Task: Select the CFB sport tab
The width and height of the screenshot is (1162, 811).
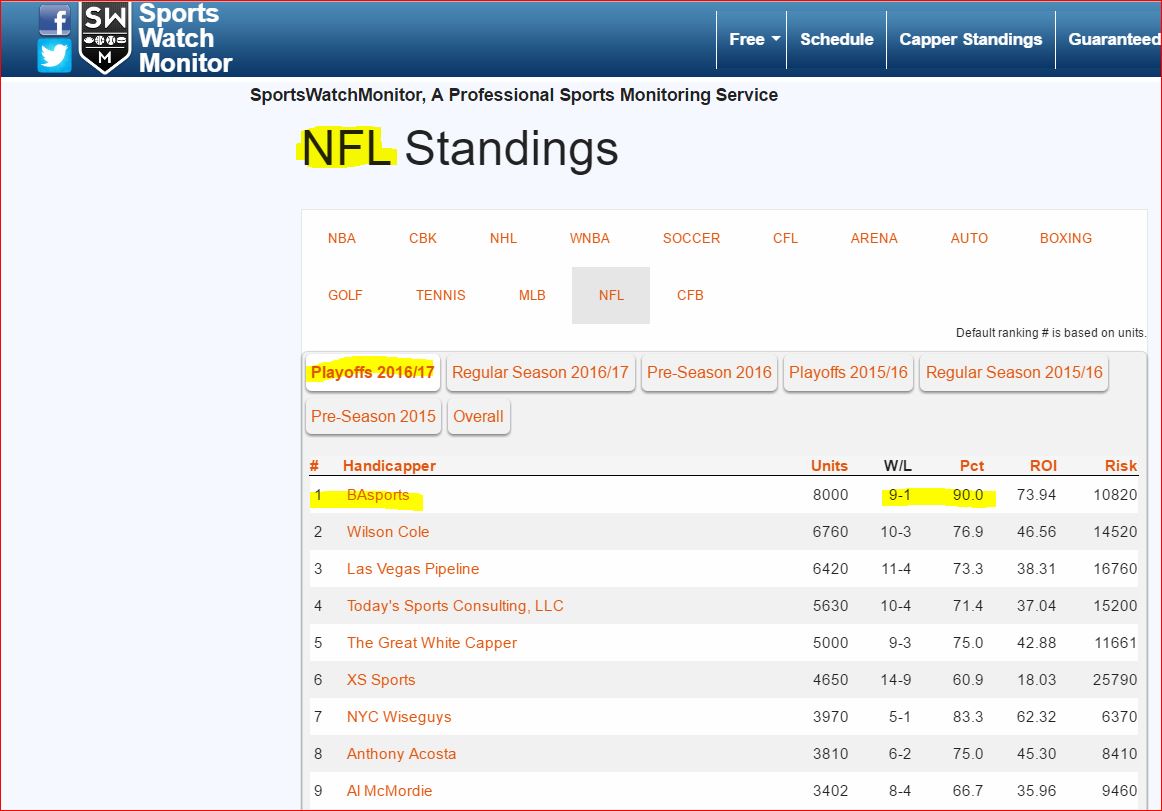Action: 690,295
